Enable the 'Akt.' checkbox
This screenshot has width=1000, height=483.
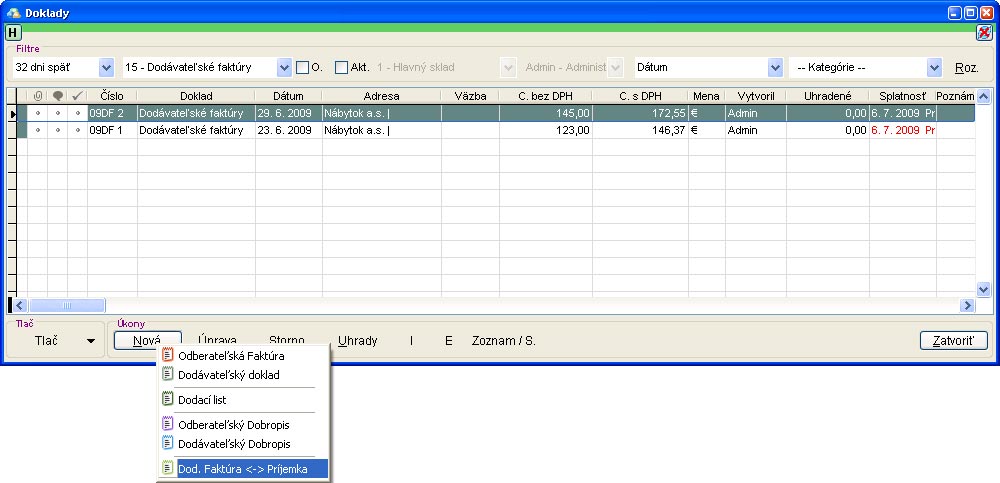tap(341, 68)
